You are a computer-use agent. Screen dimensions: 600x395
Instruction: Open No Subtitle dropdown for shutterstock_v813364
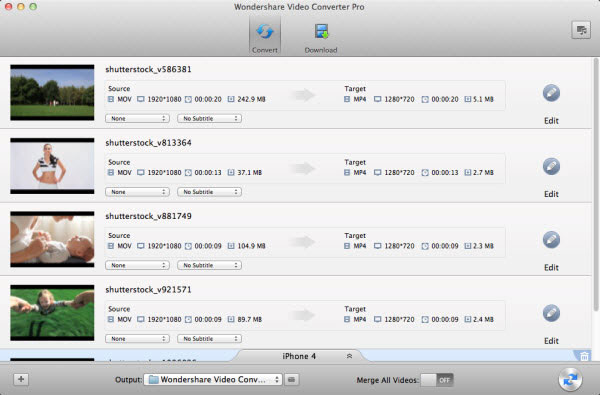(209, 192)
